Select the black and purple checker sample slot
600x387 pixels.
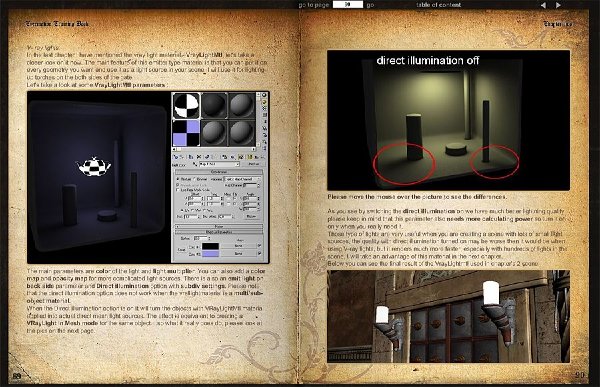(x=186, y=133)
